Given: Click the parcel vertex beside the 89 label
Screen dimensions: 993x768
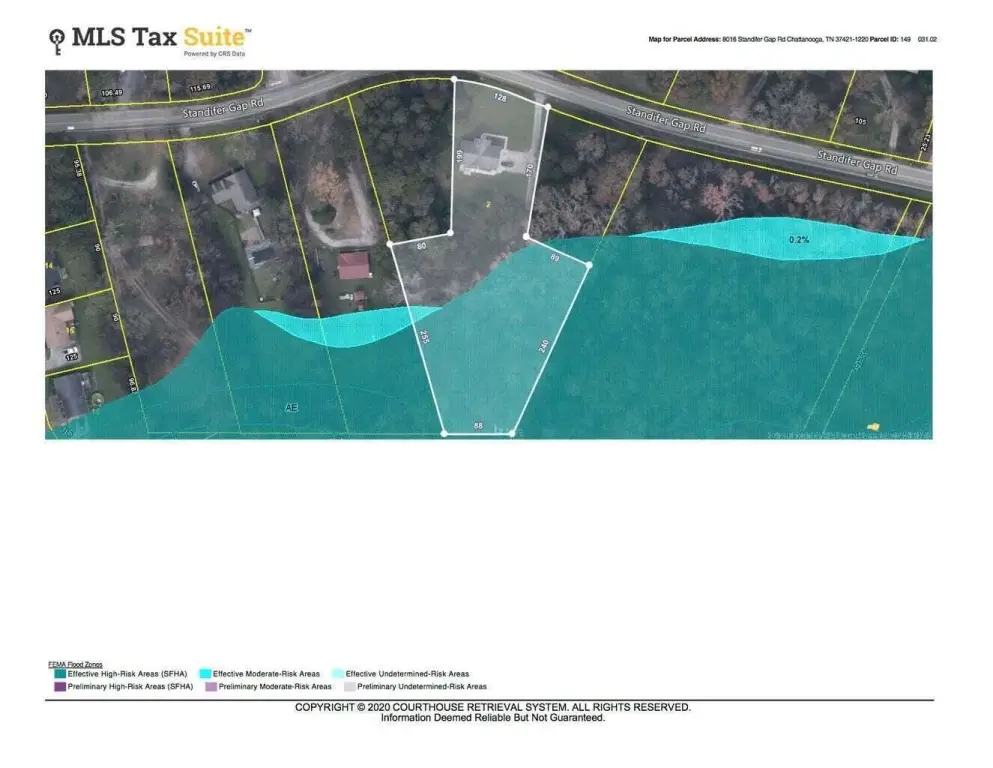Looking at the screenshot, I should (589, 265).
